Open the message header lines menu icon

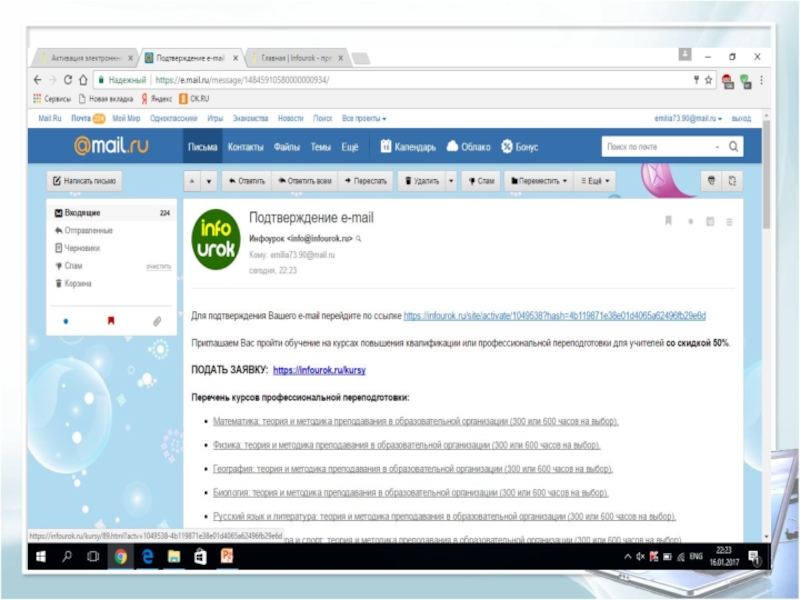click(730, 222)
